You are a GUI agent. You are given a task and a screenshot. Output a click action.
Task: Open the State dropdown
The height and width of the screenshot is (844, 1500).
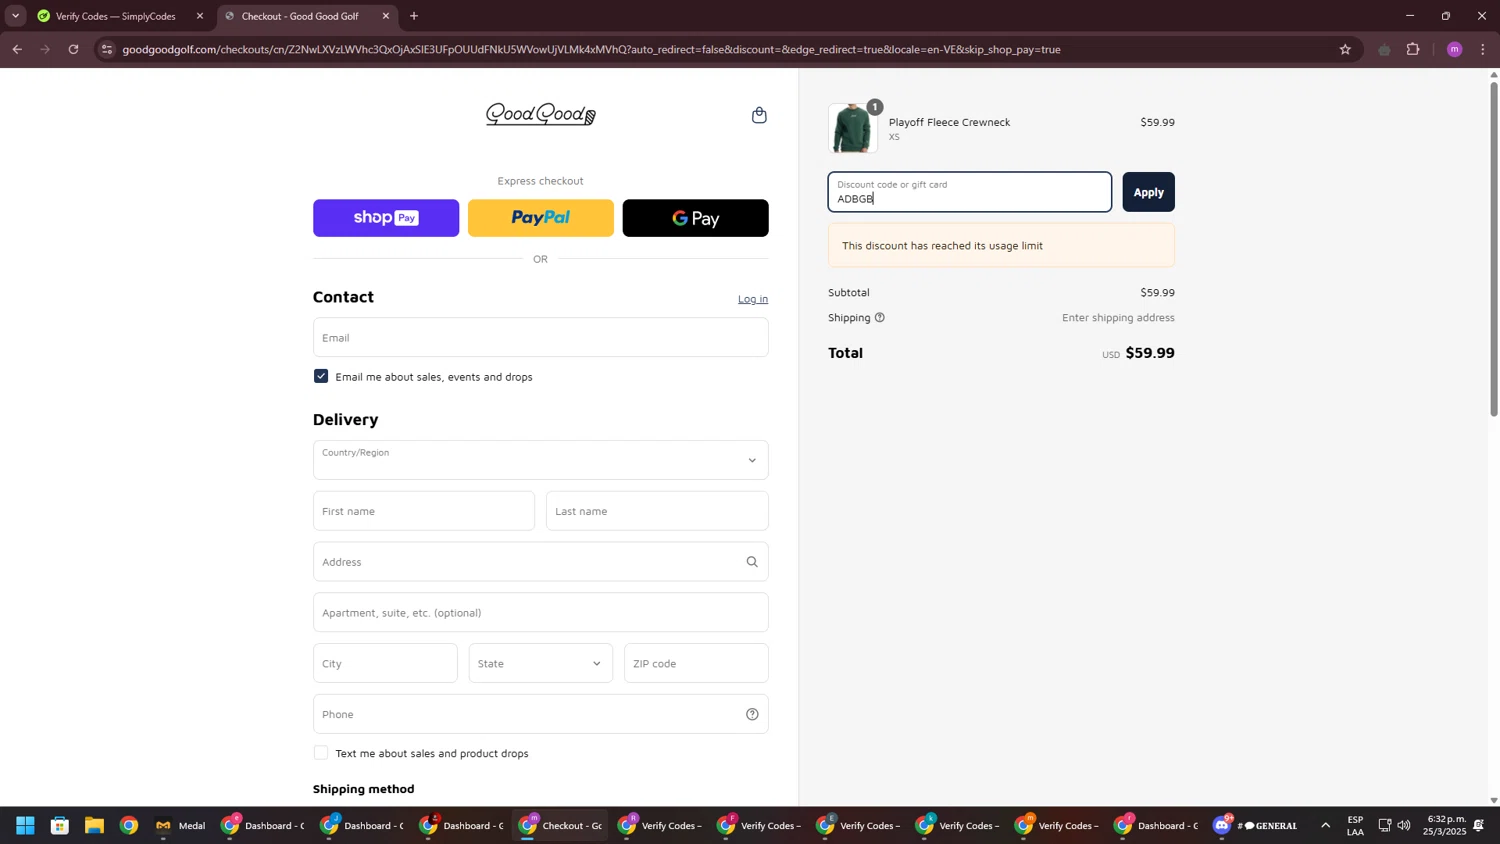click(541, 663)
